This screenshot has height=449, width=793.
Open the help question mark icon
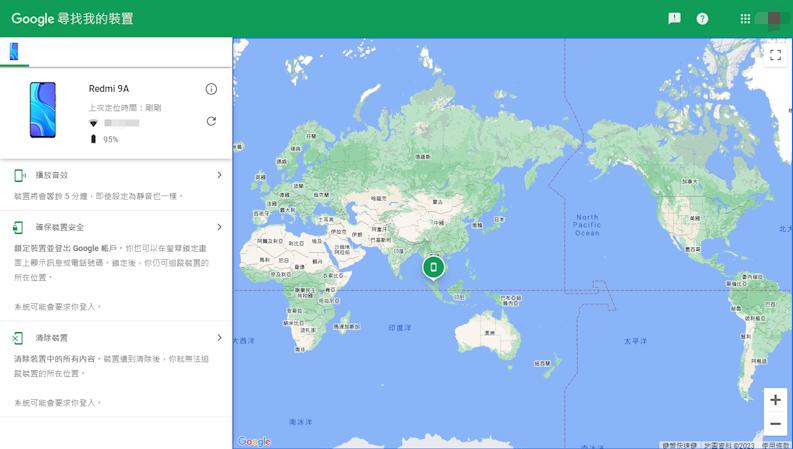tap(702, 19)
